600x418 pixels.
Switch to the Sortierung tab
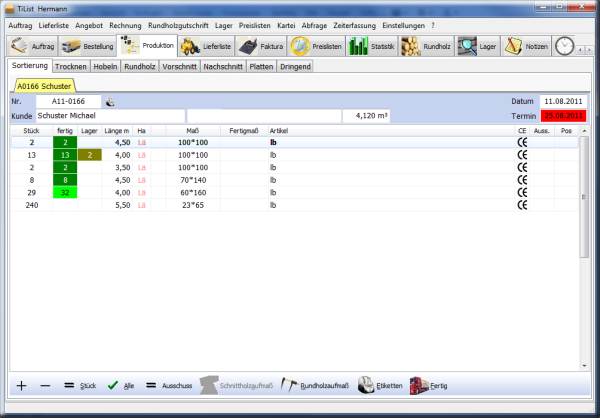pos(30,65)
